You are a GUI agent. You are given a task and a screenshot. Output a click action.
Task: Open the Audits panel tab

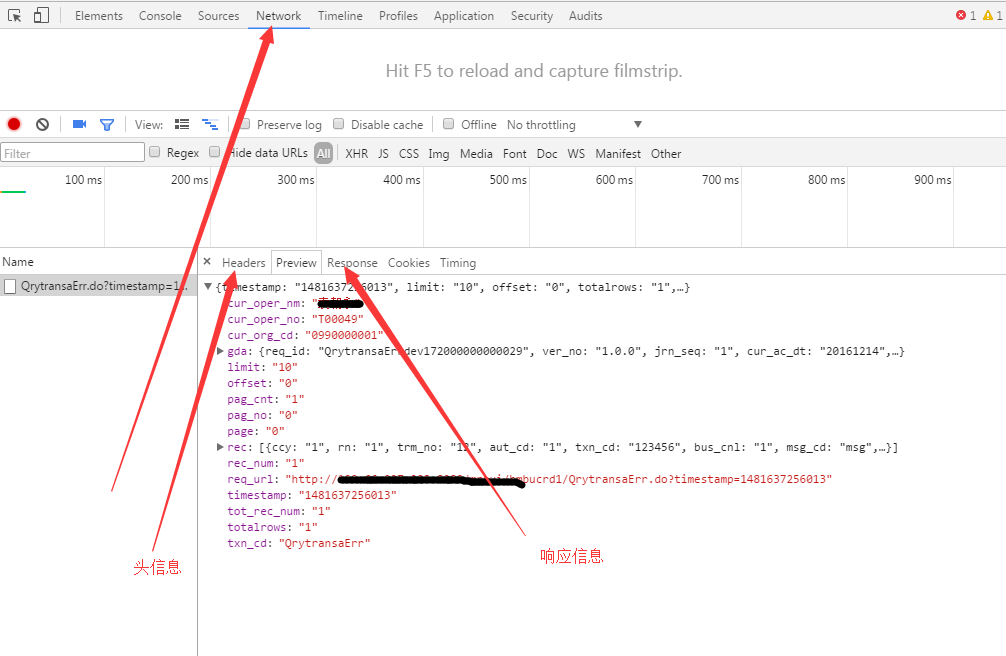tap(586, 16)
